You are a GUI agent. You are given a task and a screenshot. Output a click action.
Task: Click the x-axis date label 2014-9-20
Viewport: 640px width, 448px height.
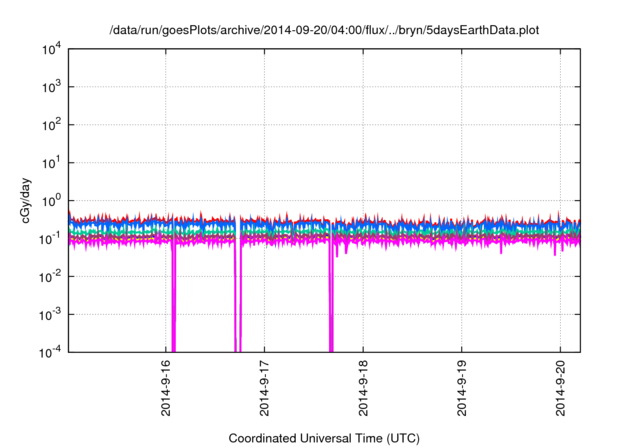[x=560, y=388]
